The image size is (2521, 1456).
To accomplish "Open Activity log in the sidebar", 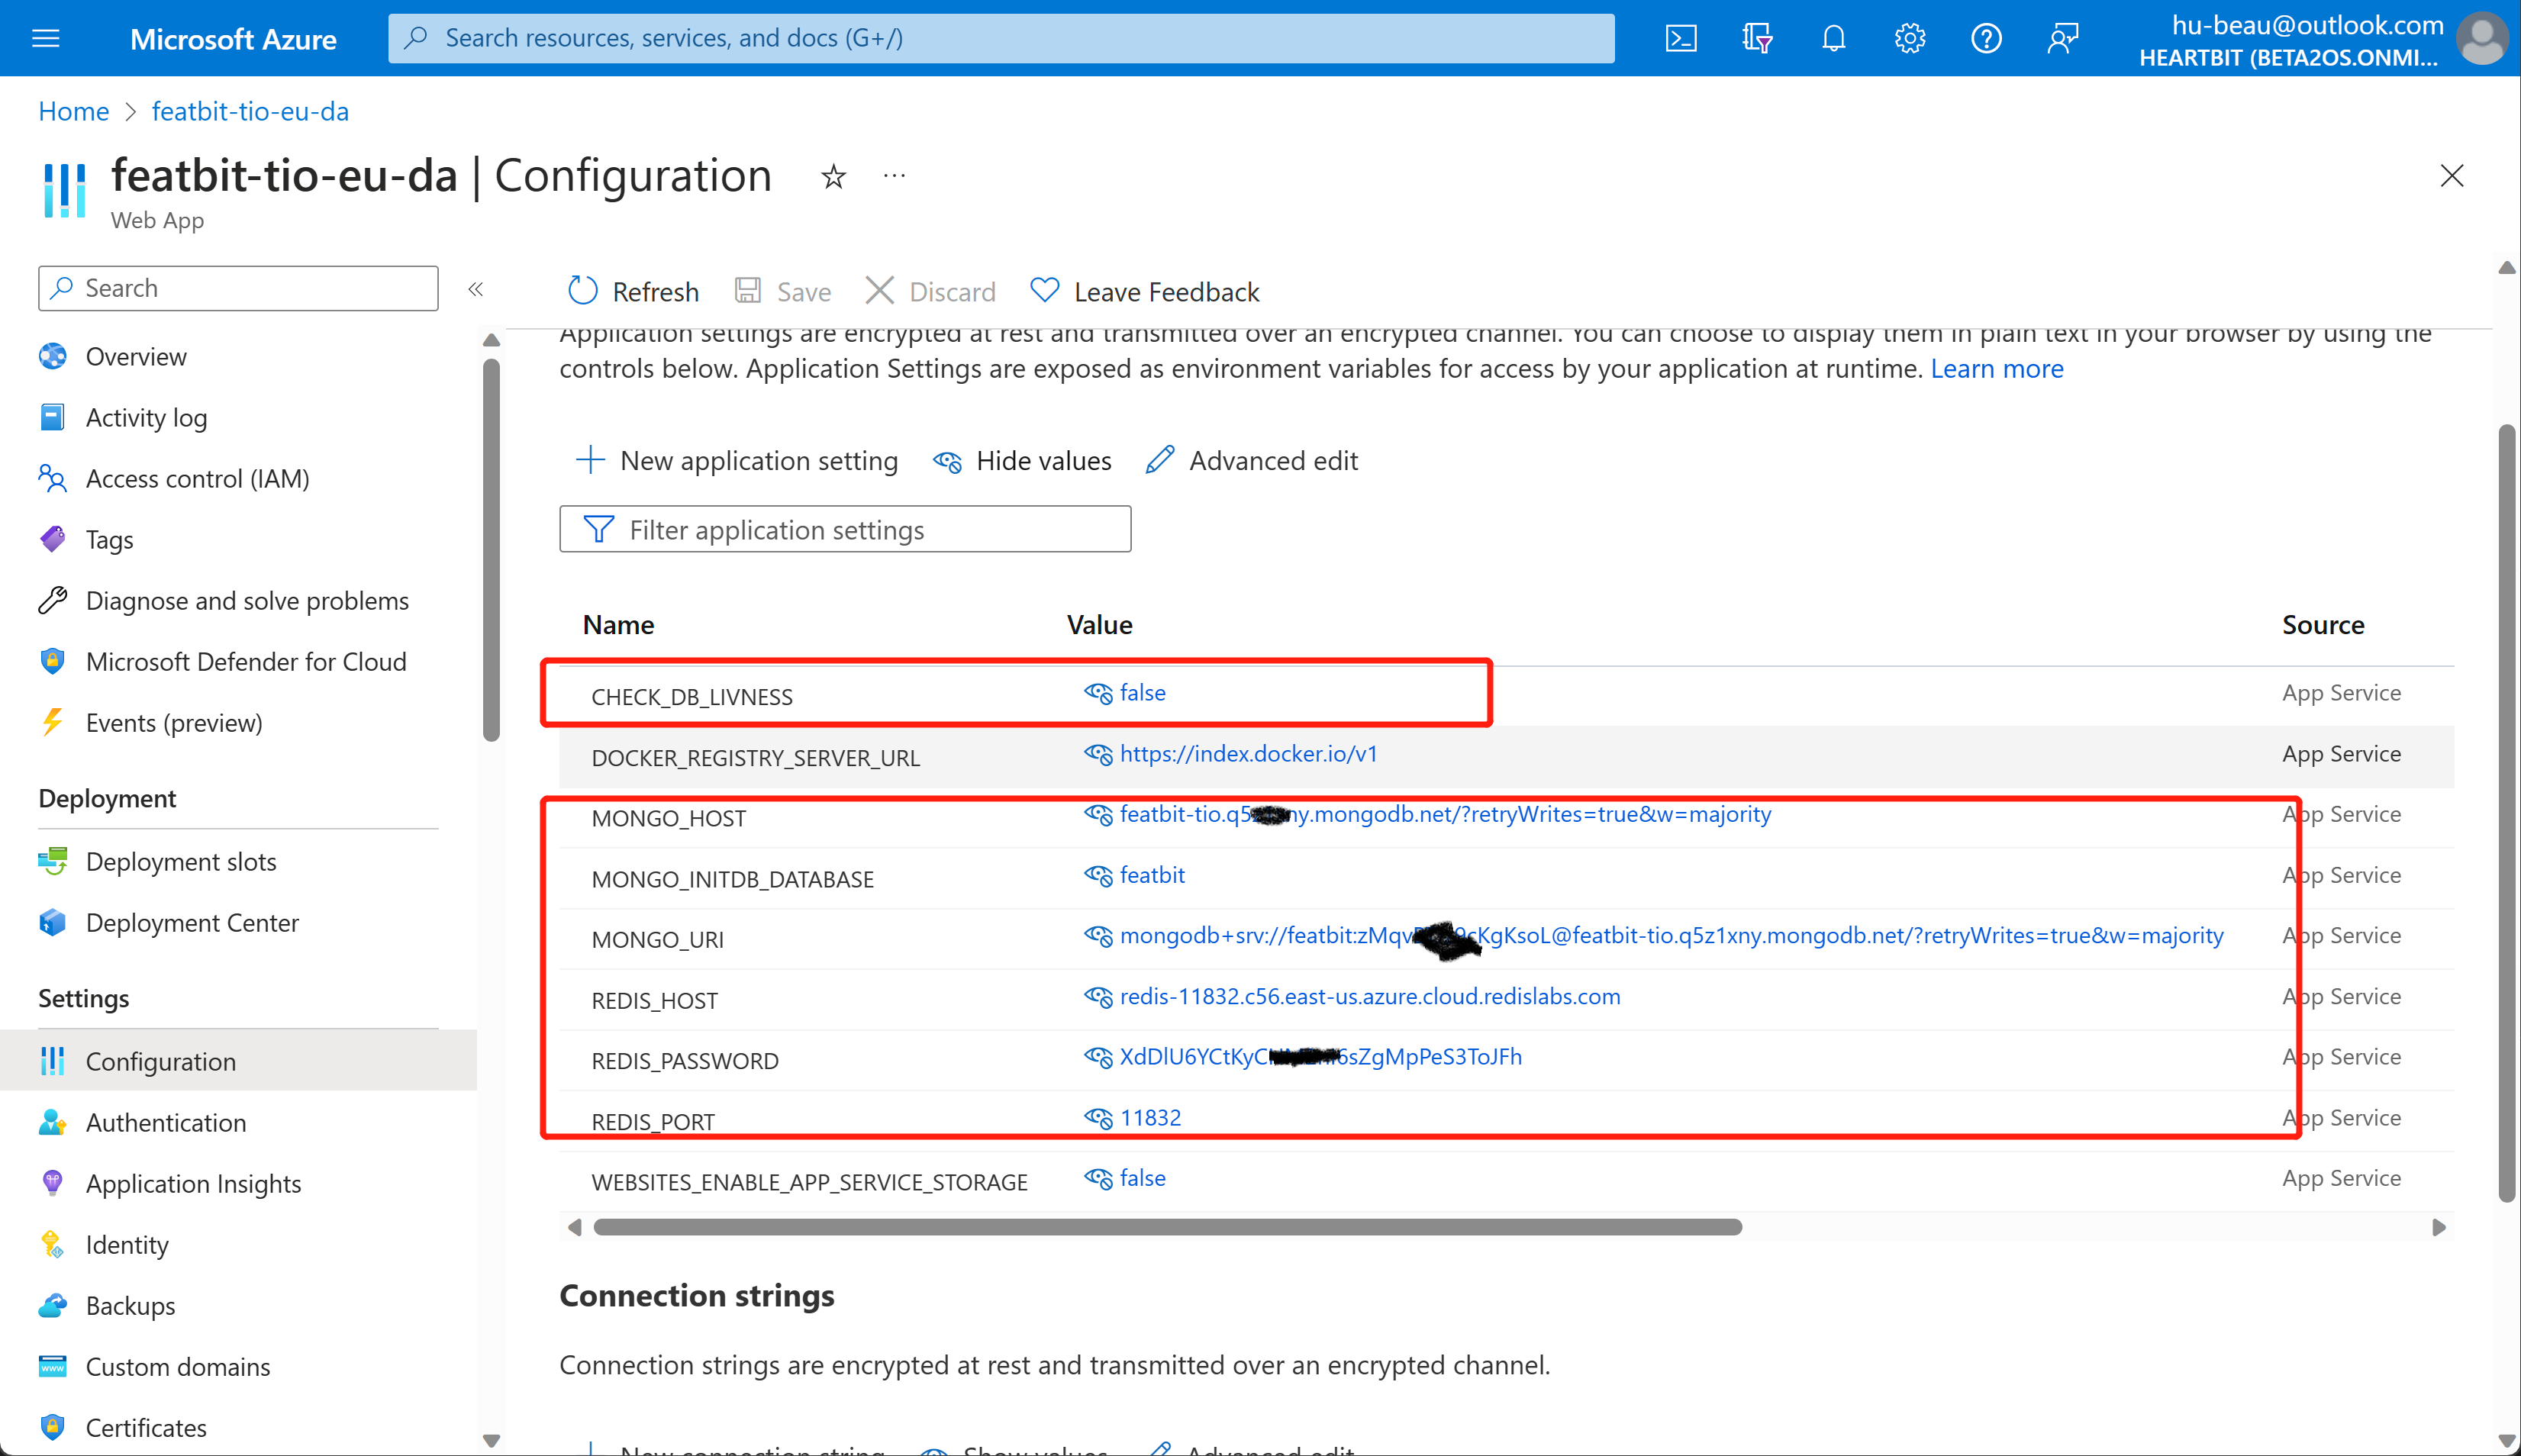I will (146, 418).
